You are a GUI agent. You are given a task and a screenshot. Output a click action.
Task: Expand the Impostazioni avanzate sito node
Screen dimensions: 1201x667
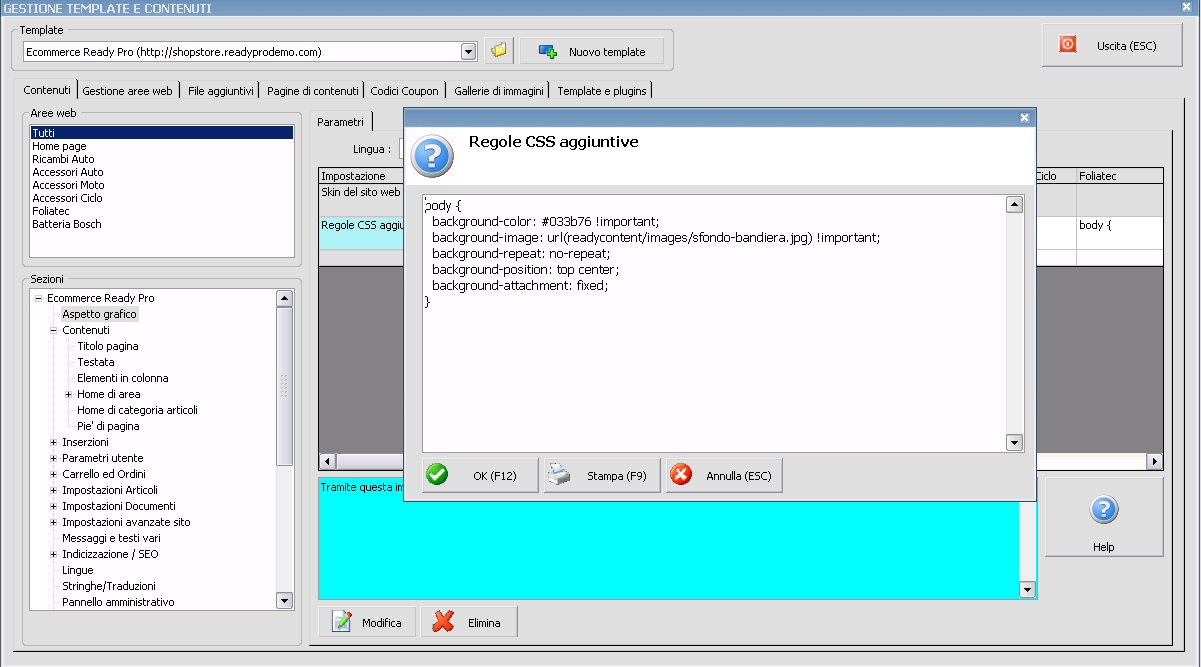click(54, 522)
